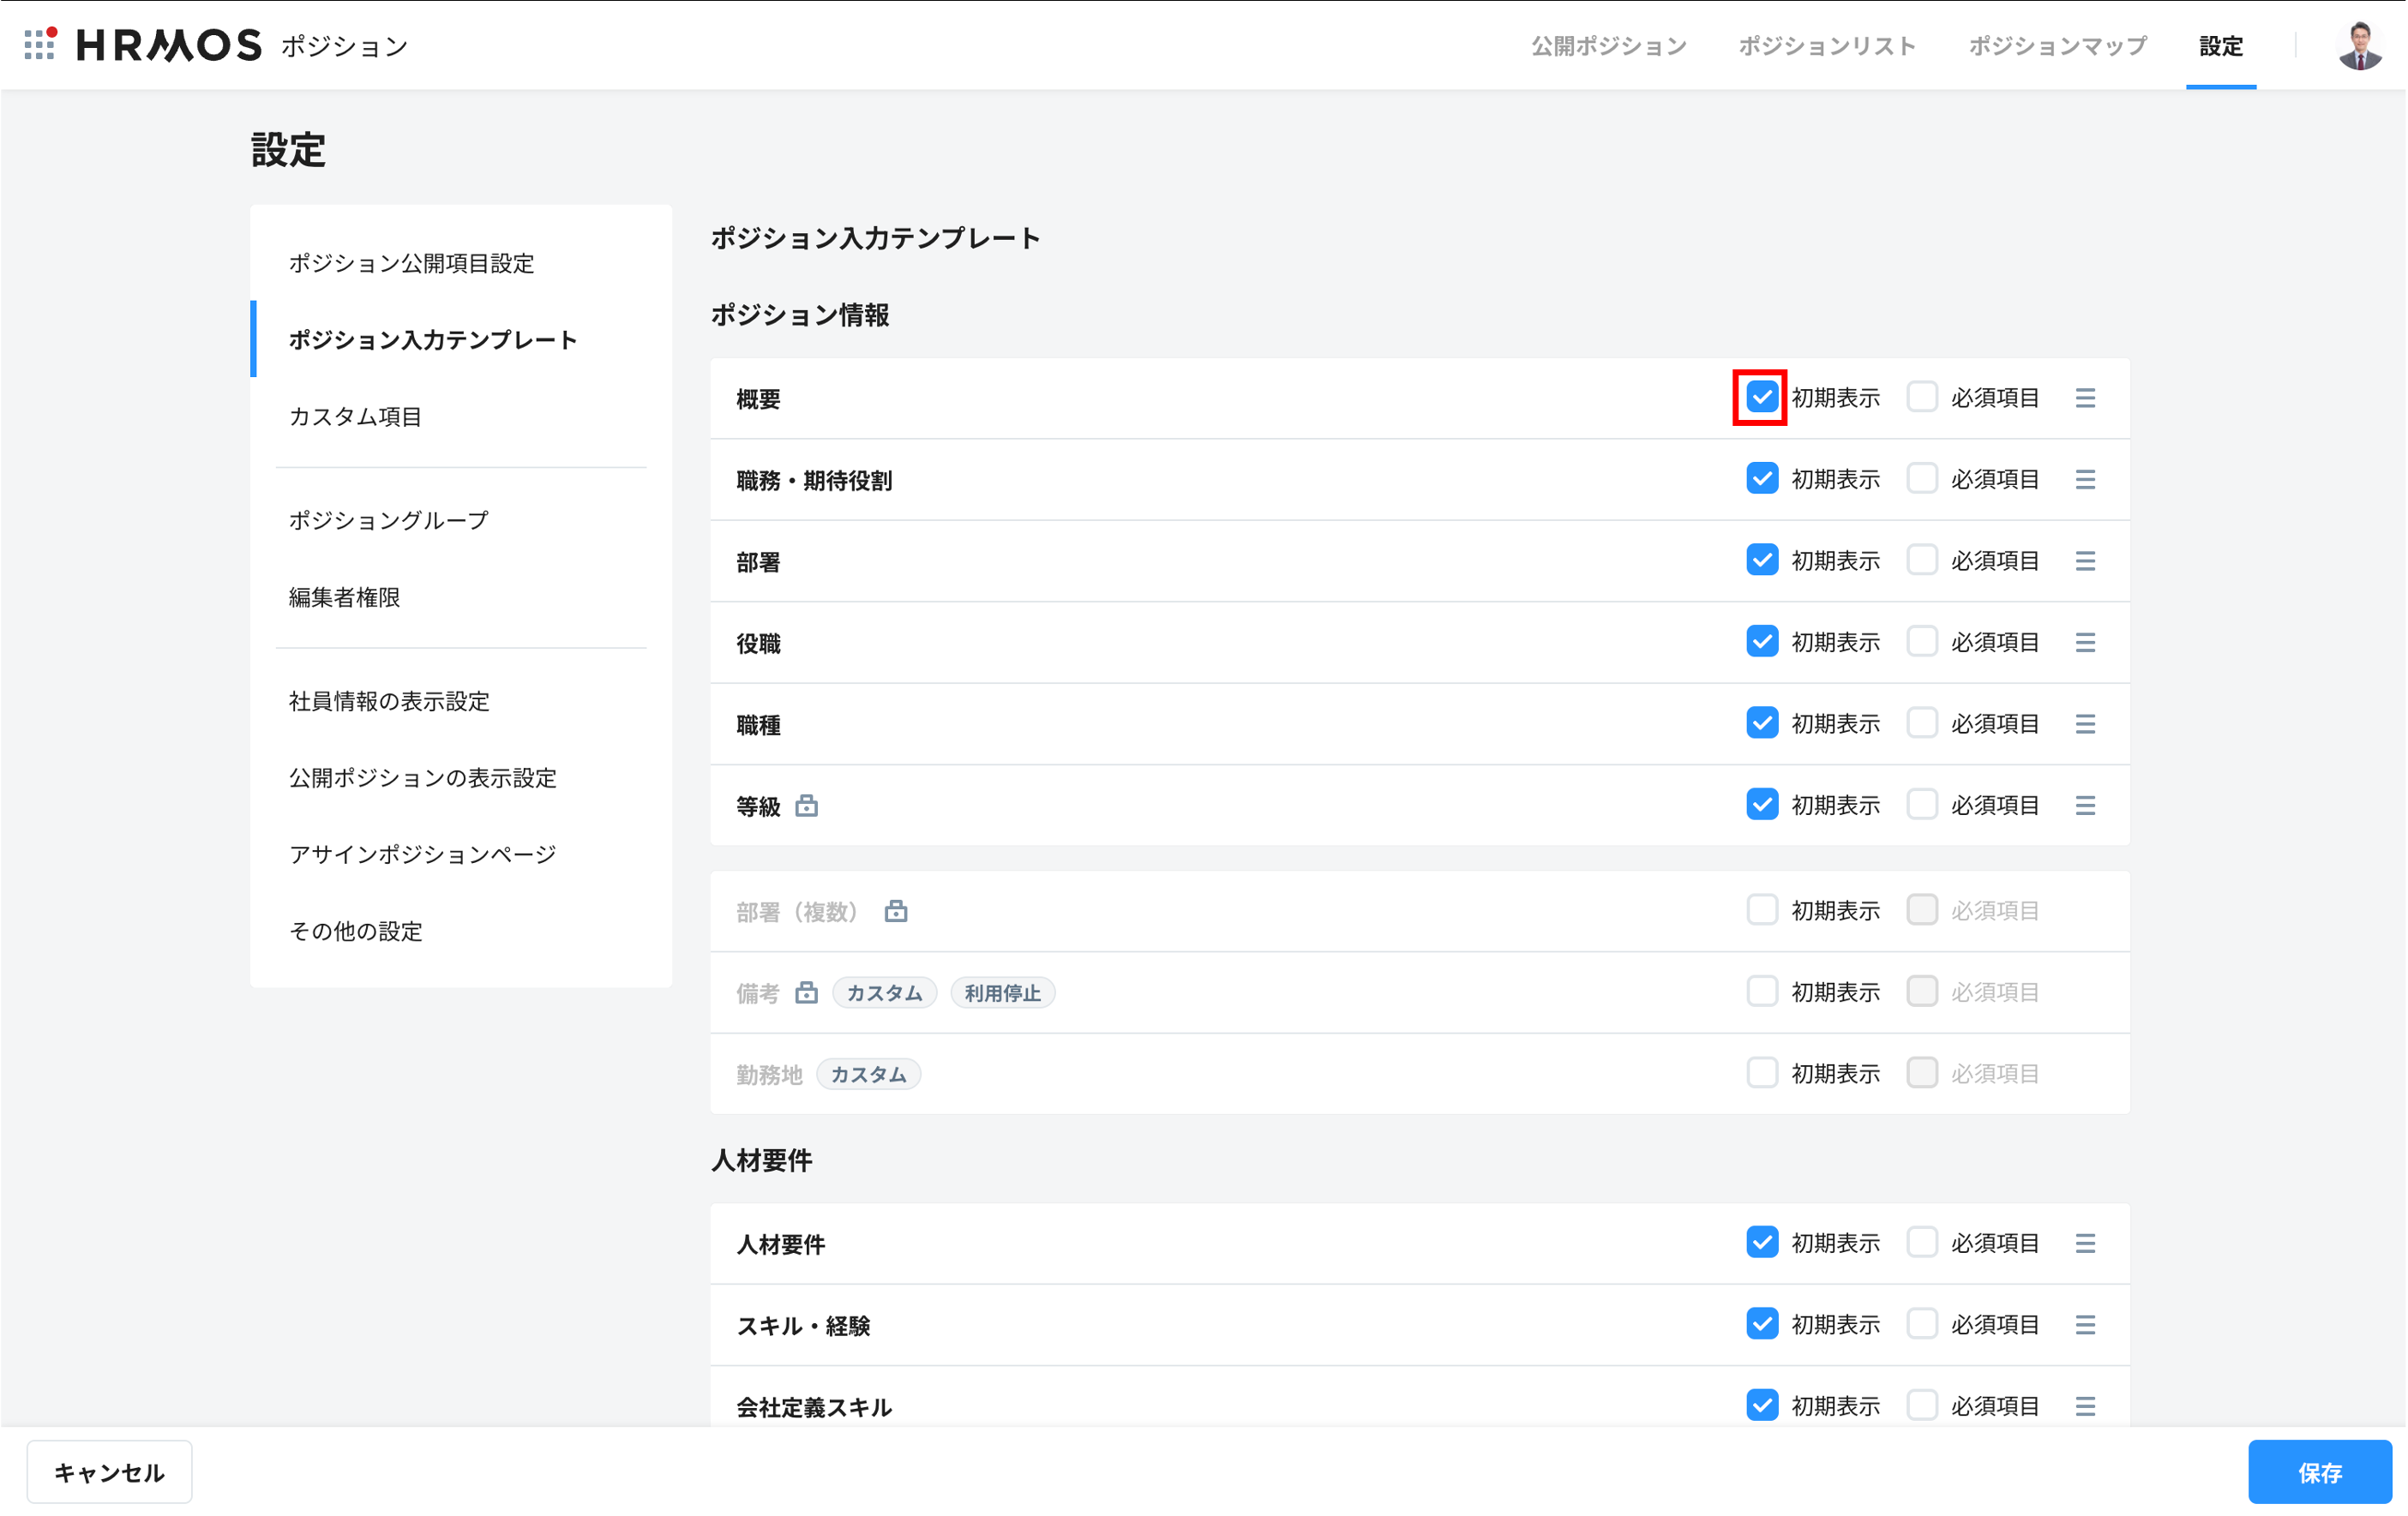This screenshot has height=1516, width=2408.
Task: Check 必須項目 for 部署
Action: (x=1922, y=560)
